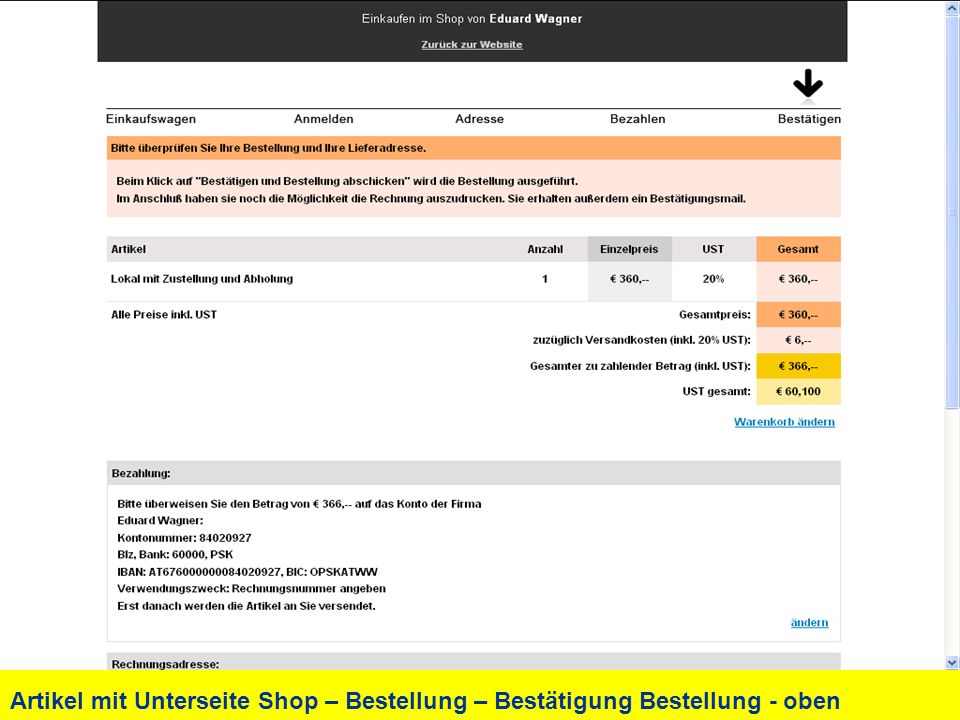Click the scrollbar up arrow
Image resolution: width=960 pixels, height=720 pixels.
[952, 9]
